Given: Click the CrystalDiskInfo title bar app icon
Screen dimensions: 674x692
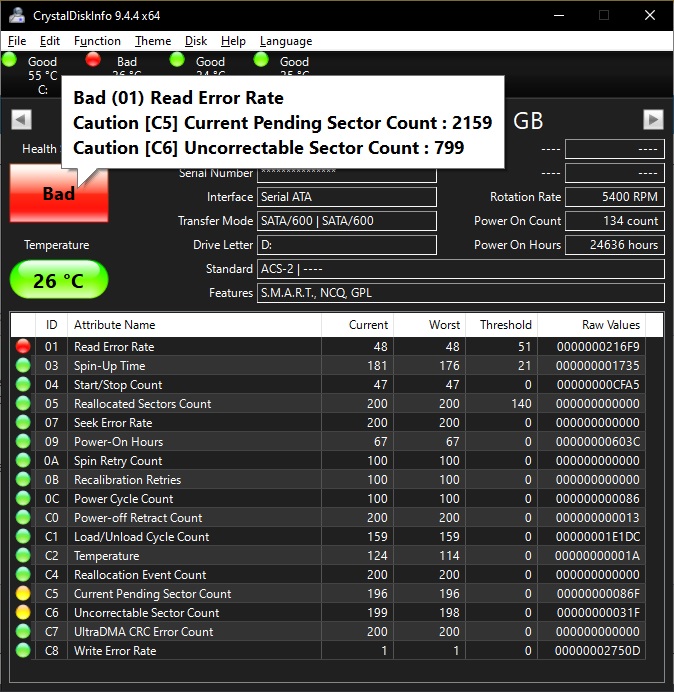Looking at the screenshot, I should click(17, 15).
